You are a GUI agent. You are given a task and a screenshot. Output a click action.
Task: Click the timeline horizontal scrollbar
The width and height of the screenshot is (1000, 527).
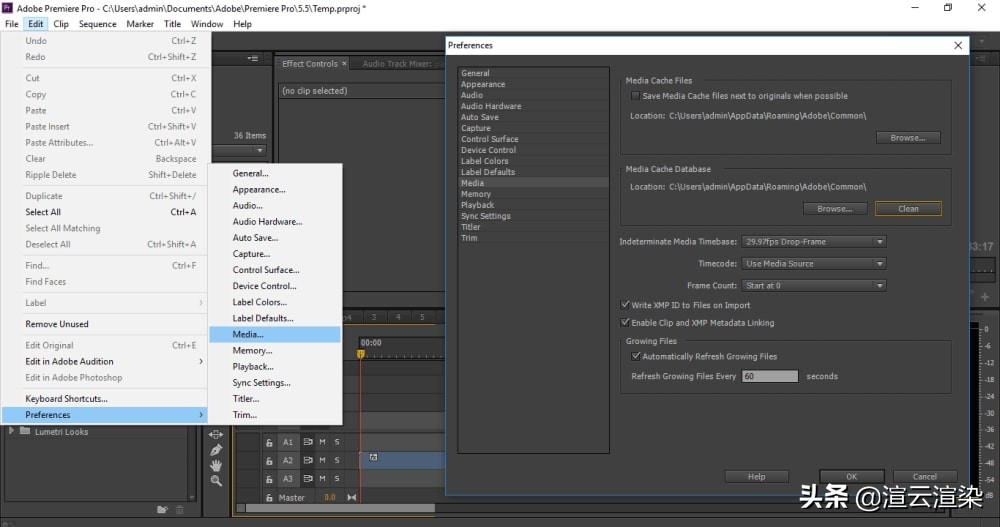[340, 508]
